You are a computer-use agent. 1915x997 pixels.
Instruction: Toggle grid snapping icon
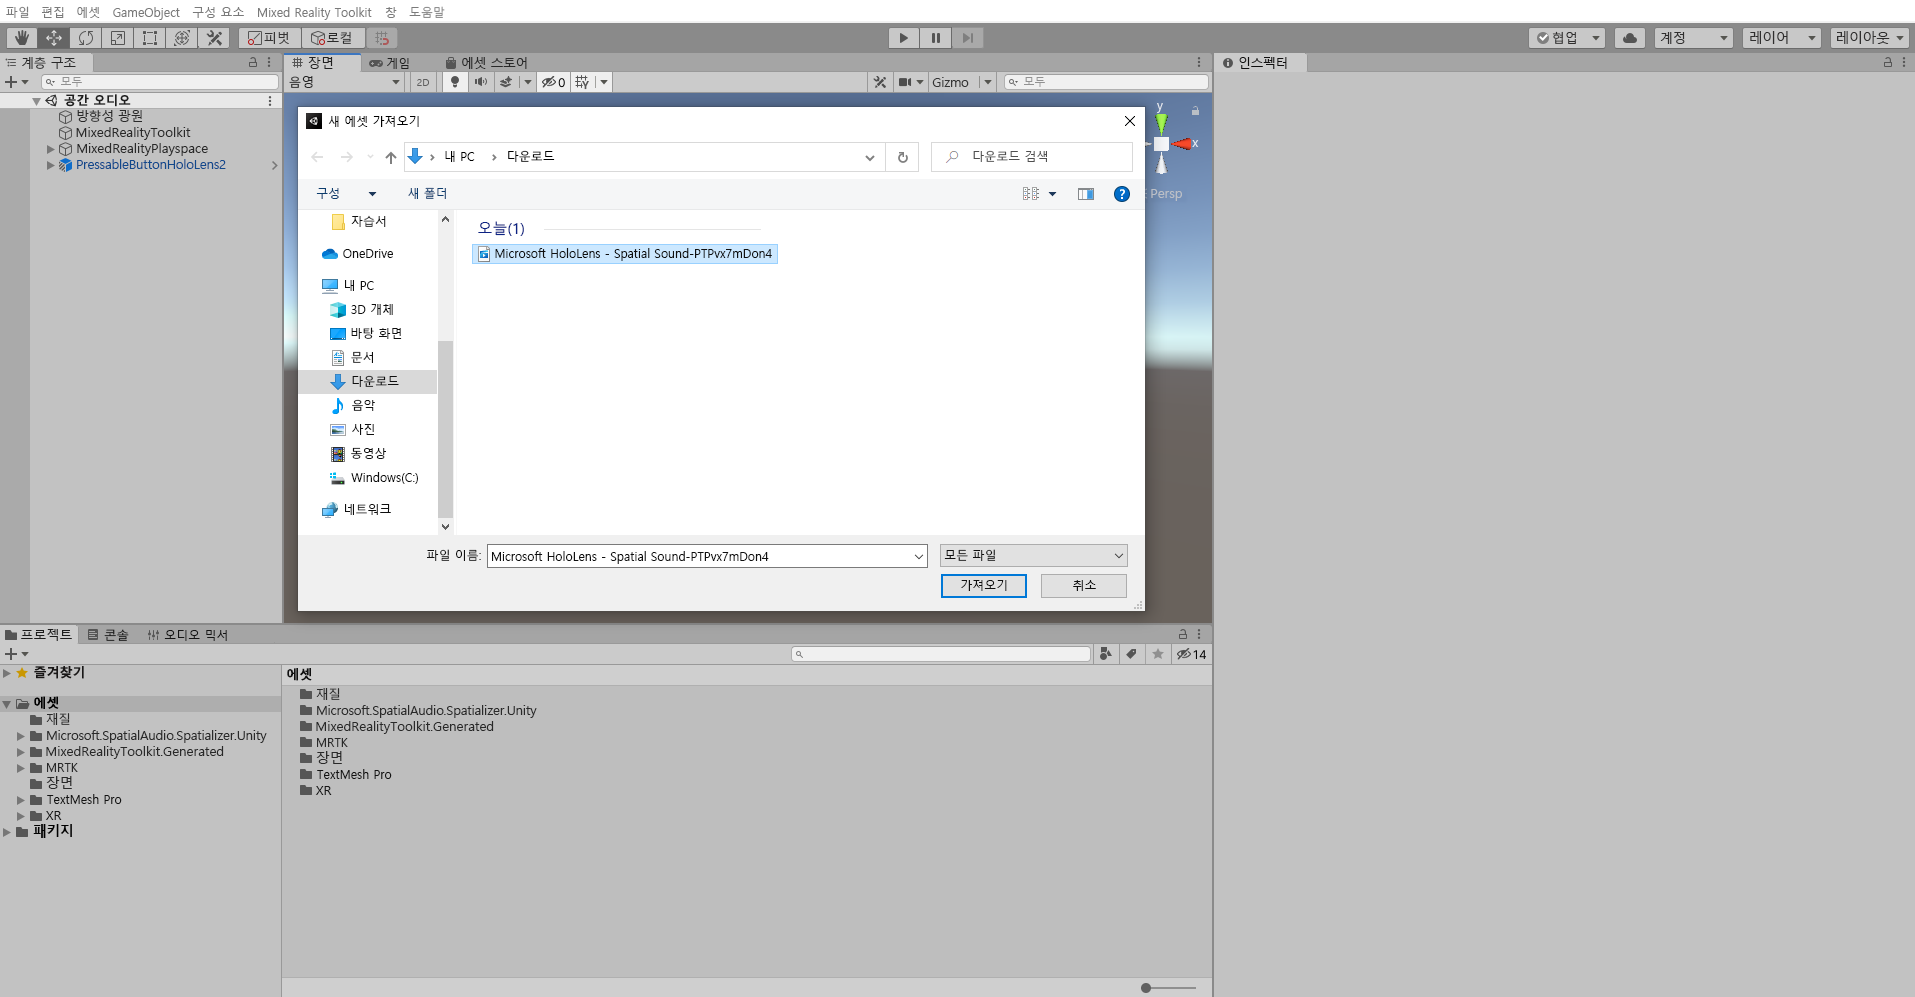pos(382,38)
